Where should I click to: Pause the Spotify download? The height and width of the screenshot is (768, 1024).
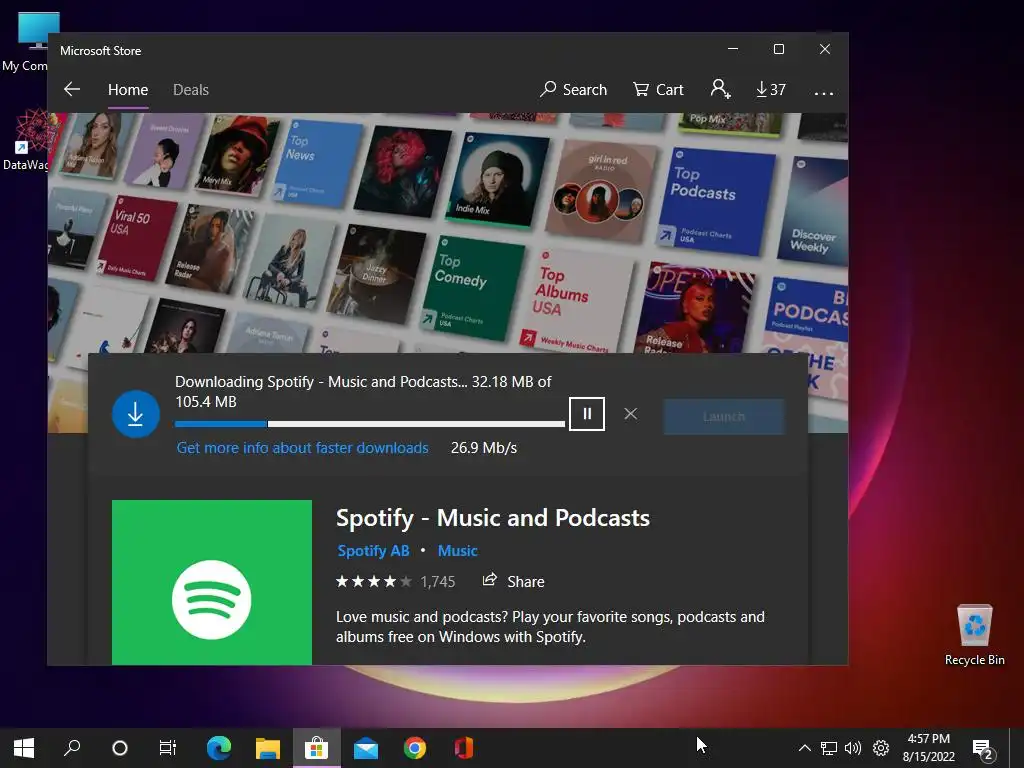click(586, 414)
